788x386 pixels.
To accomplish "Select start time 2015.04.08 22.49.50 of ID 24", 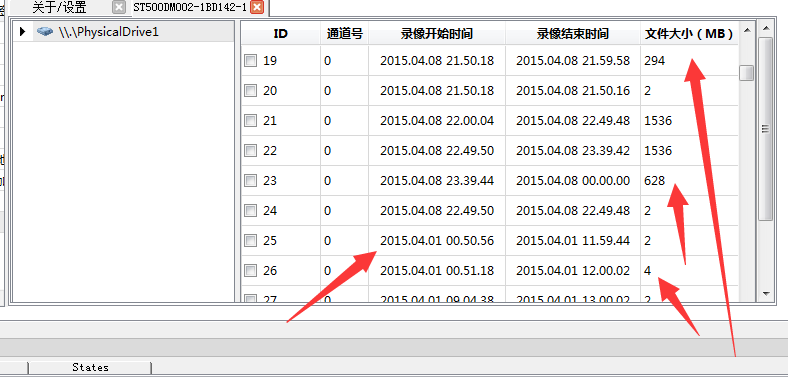I will point(437,211).
